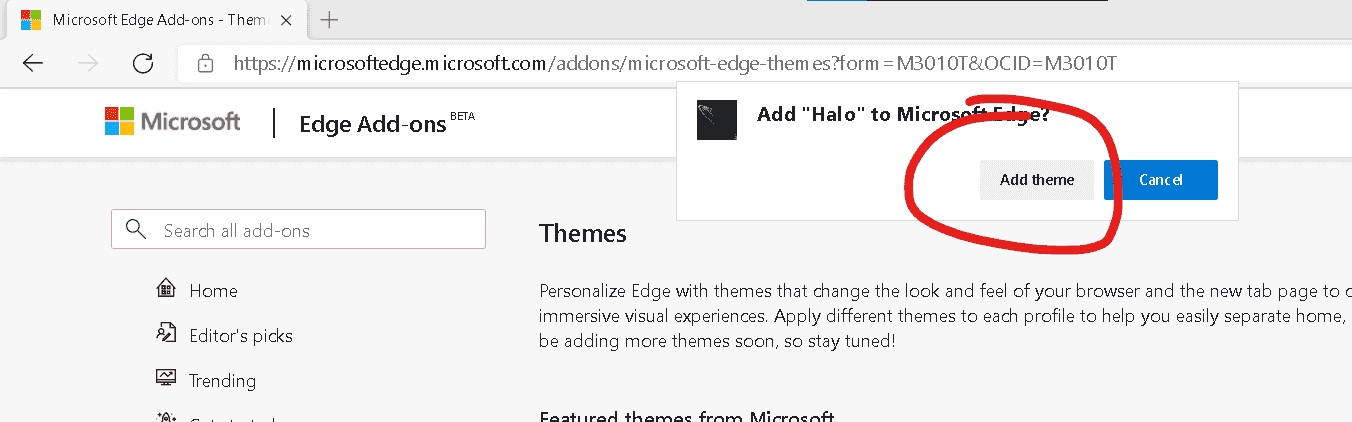Go to the Trending category
Viewport: 1352px width, 422px height.
click(222, 381)
